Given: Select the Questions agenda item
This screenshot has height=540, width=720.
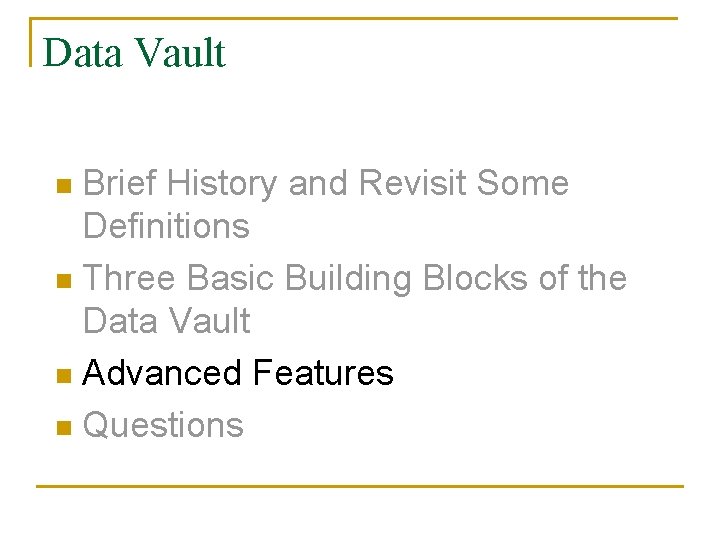Looking at the screenshot, I should [163, 425].
